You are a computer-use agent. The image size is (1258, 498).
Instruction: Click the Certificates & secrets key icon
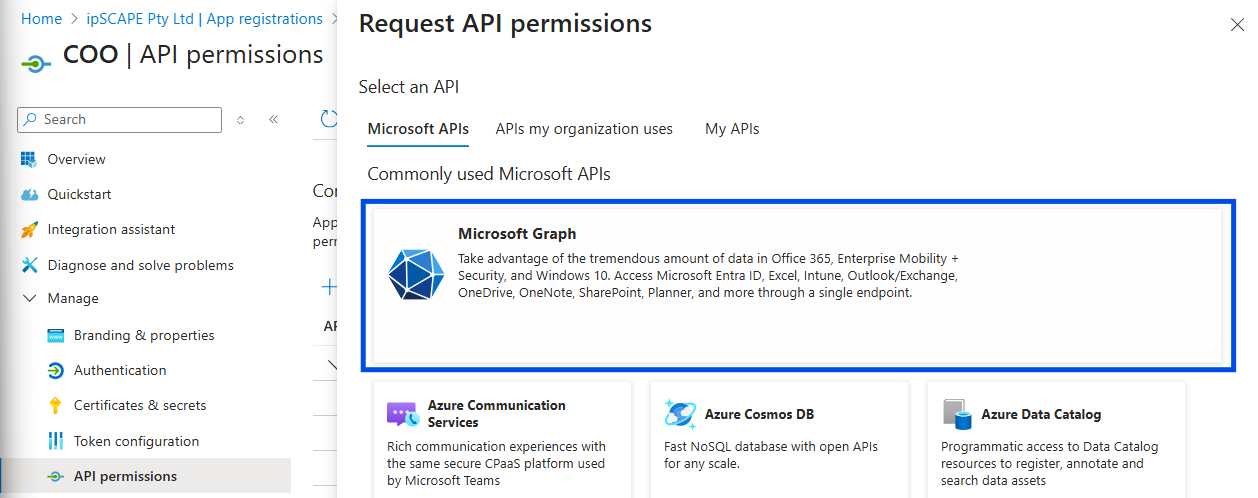56,406
